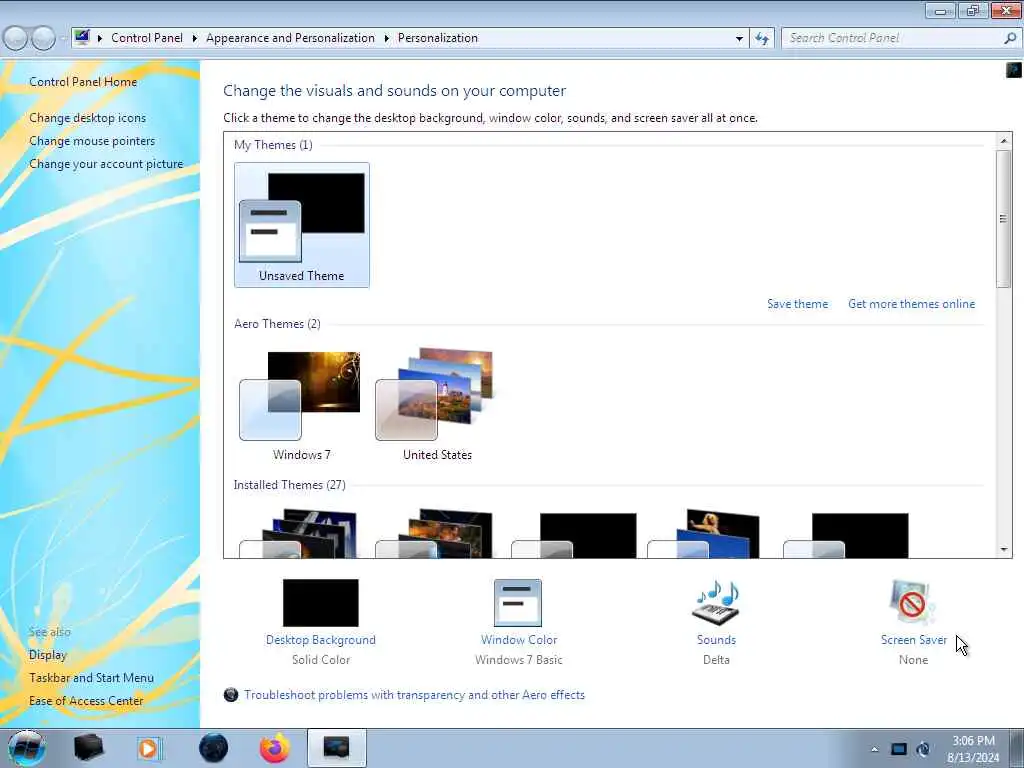Open Control Panel Home
Image resolution: width=1024 pixels, height=768 pixels.
(83, 82)
